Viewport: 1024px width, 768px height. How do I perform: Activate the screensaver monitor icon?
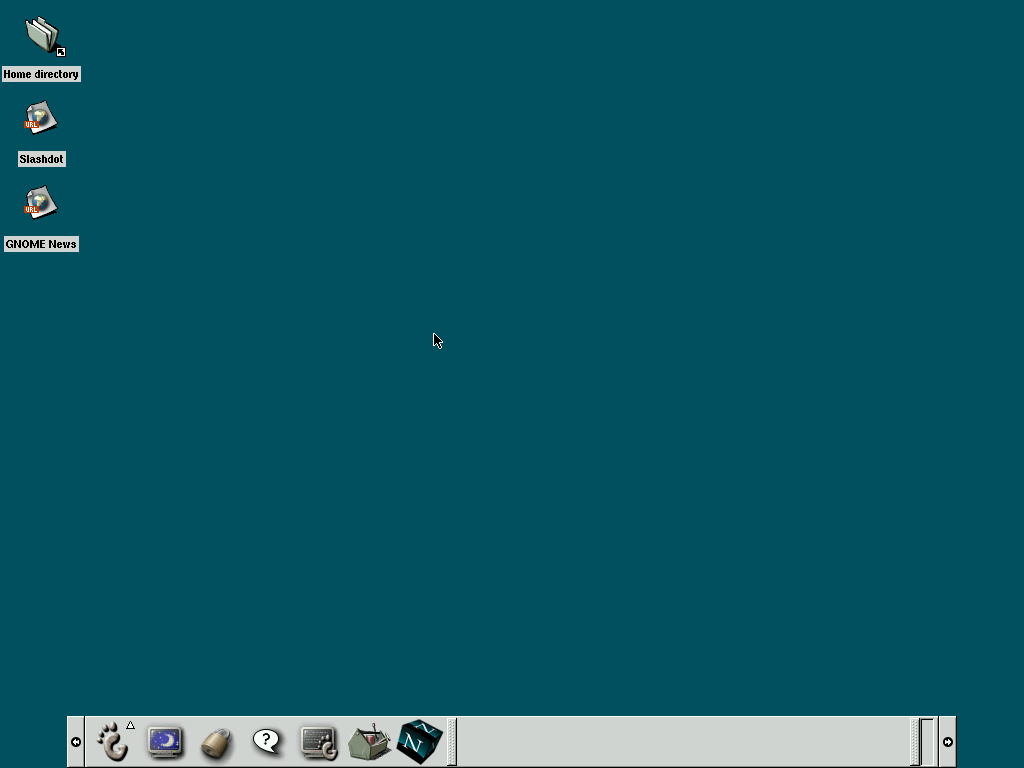(x=165, y=743)
